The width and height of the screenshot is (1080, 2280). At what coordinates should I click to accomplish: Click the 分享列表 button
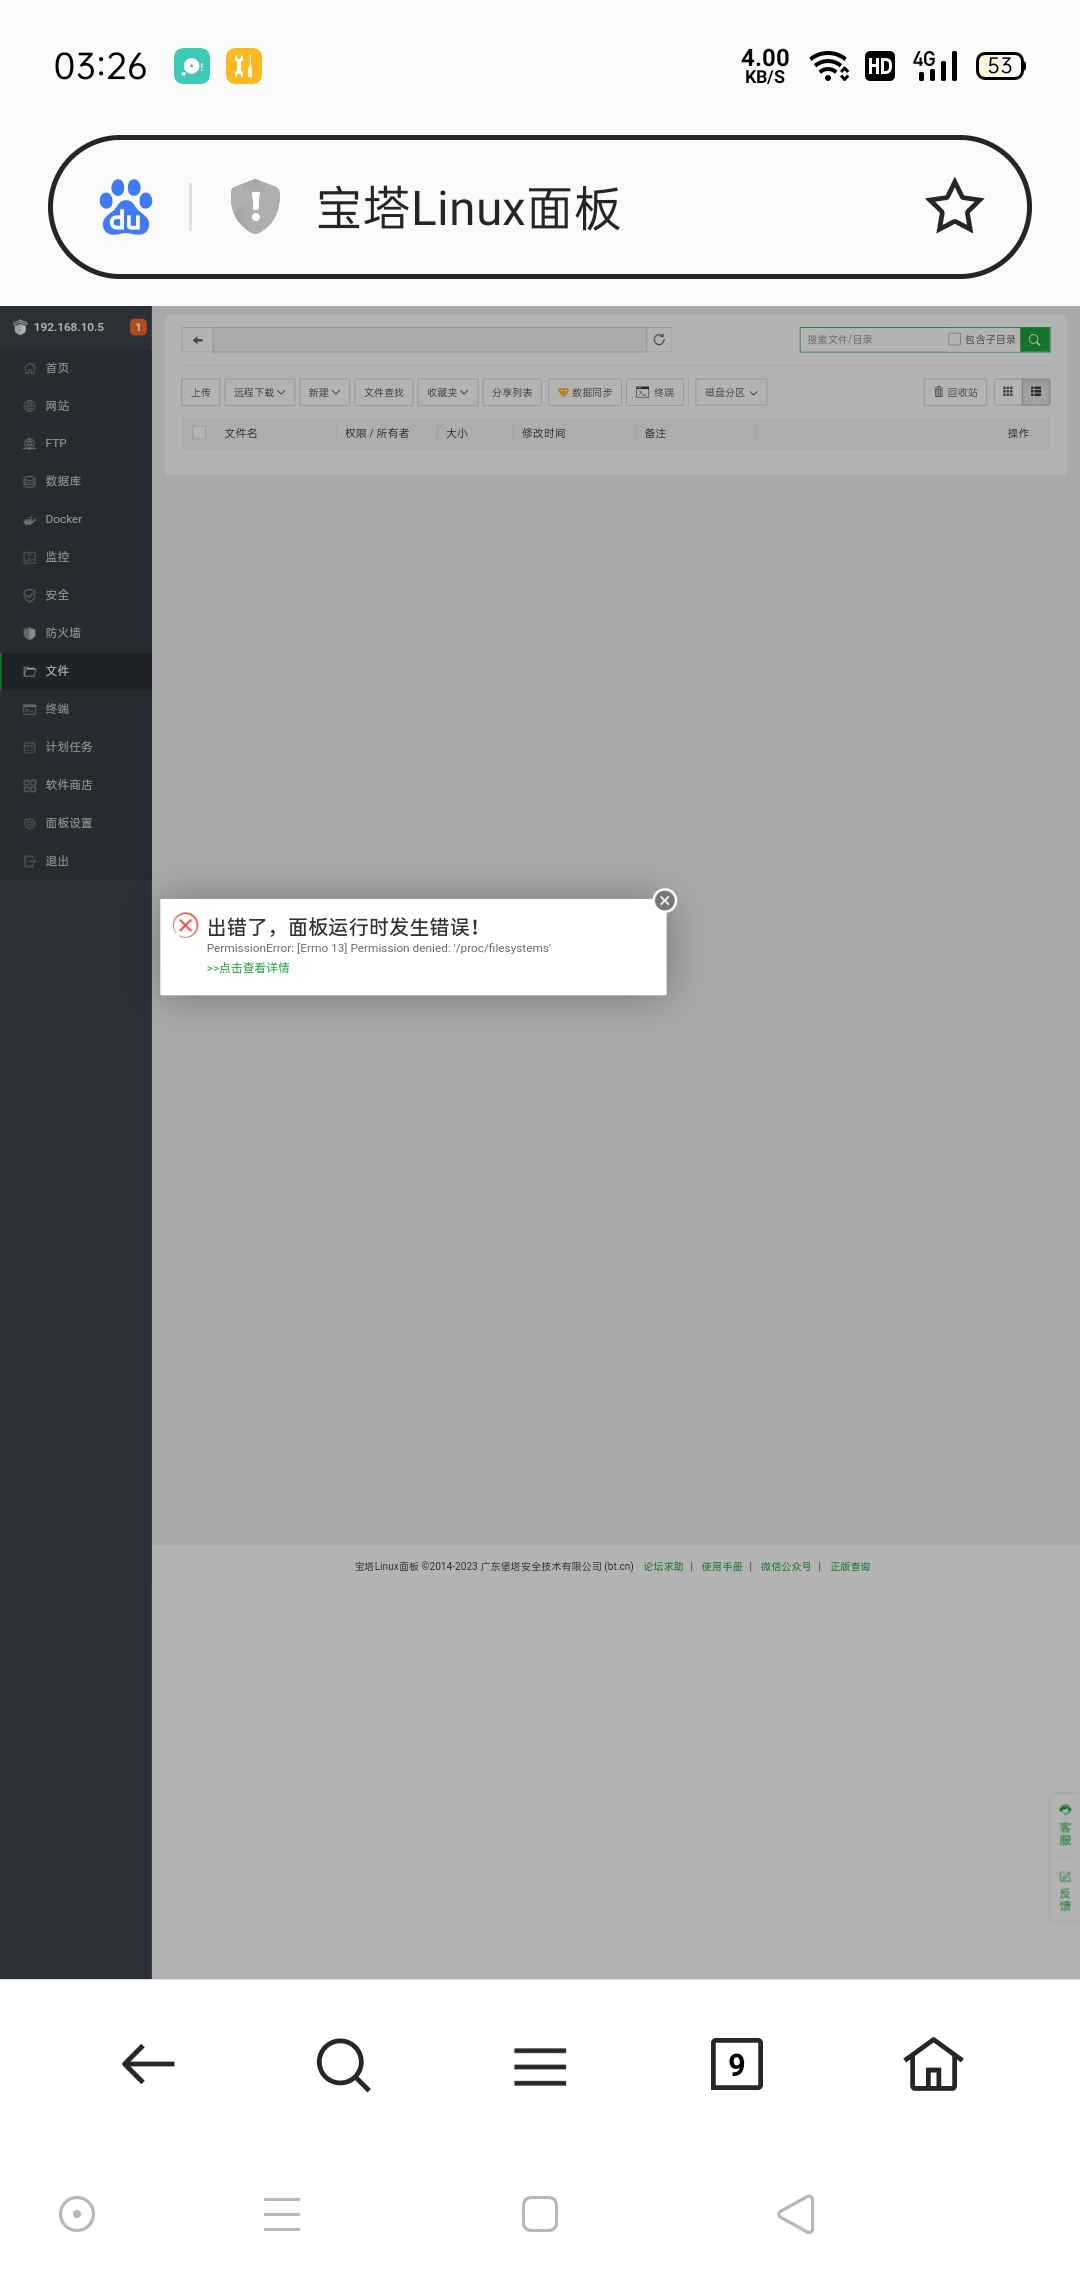[x=512, y=392]
